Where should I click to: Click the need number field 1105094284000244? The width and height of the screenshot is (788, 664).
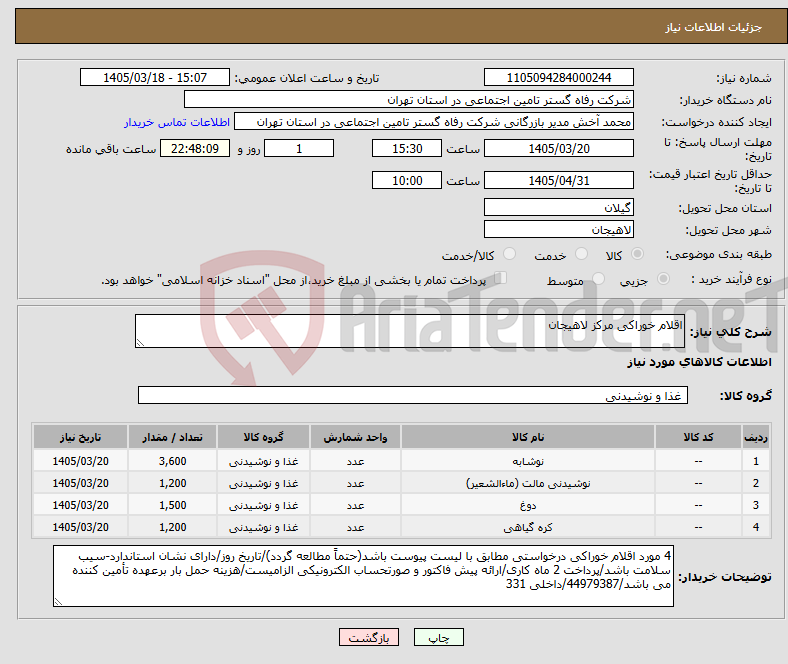(559, 77)
